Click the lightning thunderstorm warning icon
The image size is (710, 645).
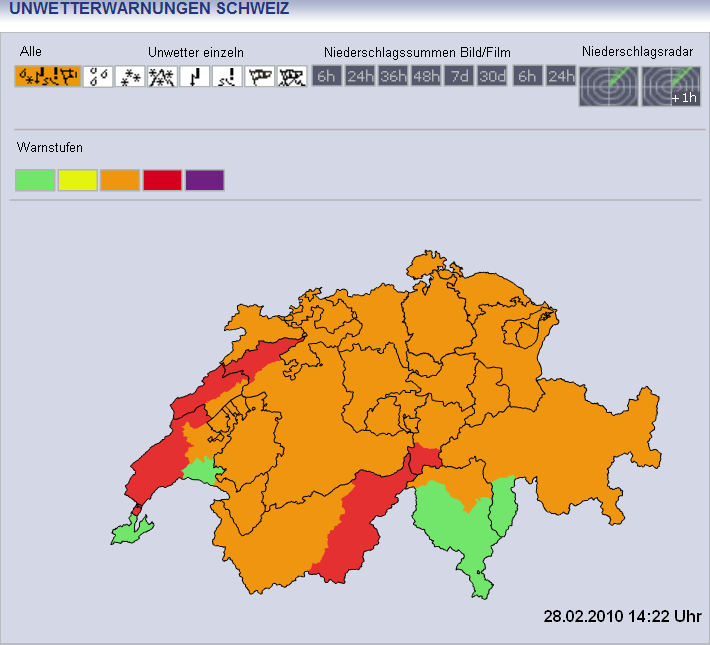point(194,76)
